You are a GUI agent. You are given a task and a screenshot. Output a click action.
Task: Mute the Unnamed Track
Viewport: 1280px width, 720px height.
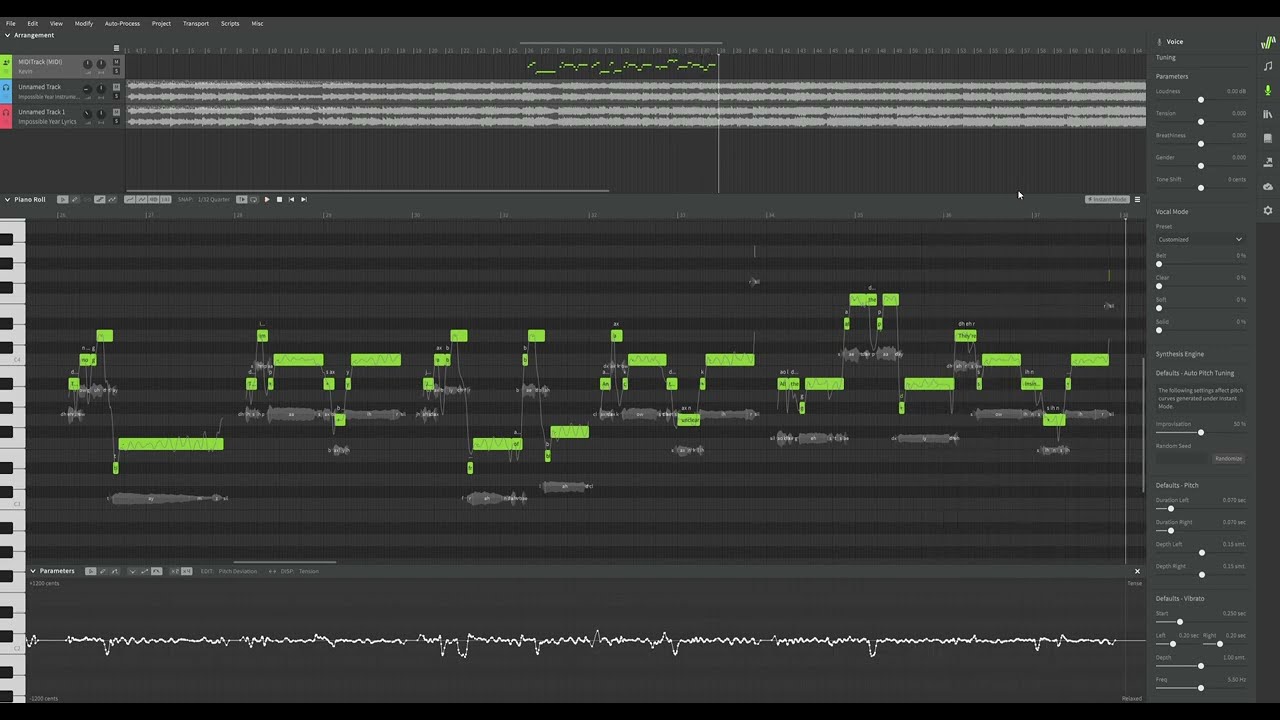click(x=116, y=87)
